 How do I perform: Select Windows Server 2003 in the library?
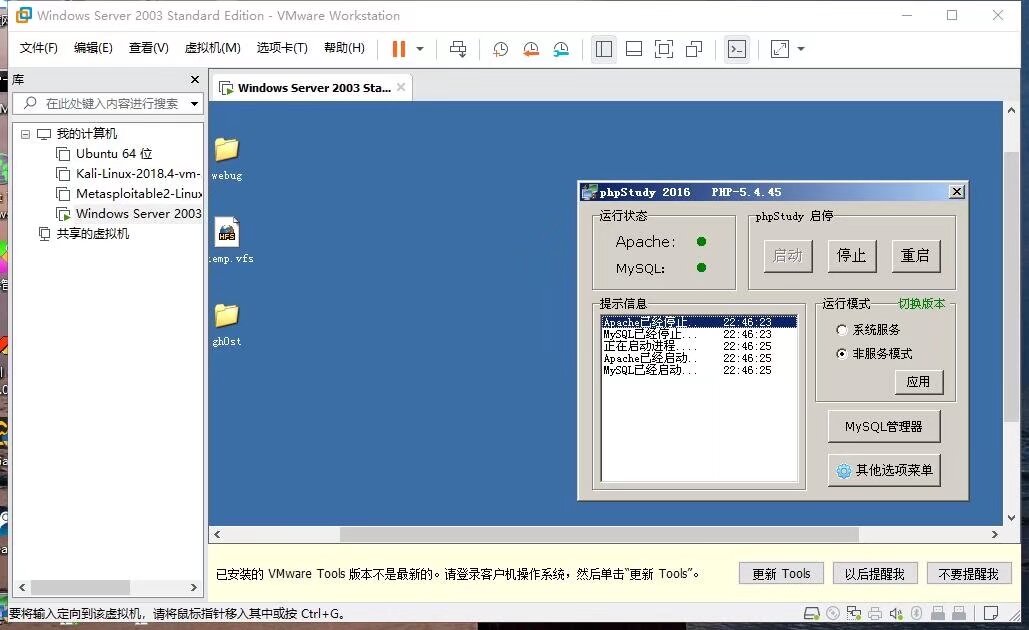129,213
